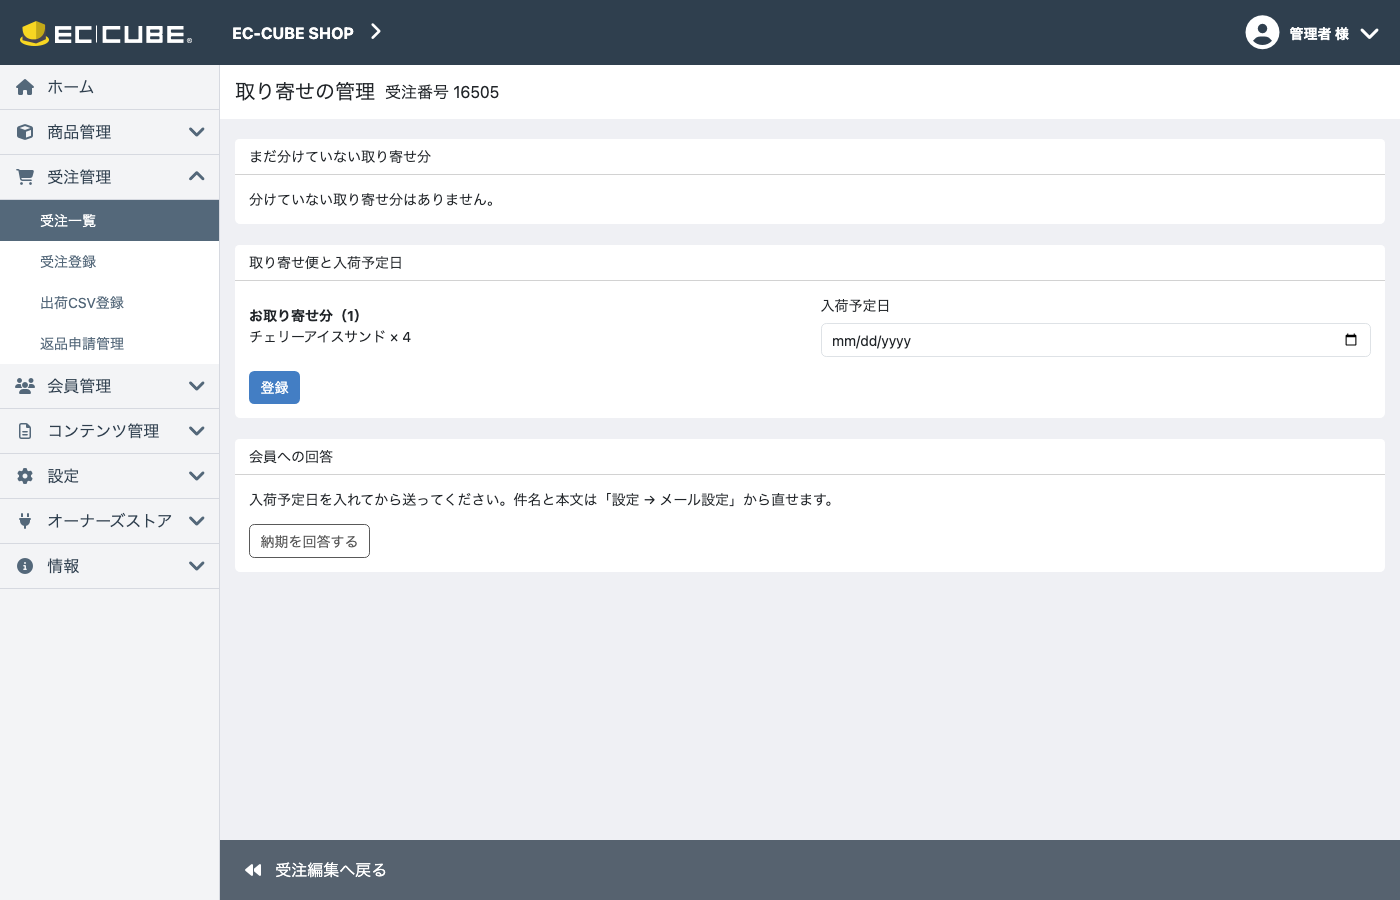The width and height of the screenshot is (1400, 900).
Task: Expand 設定 menu chevron
Action: pyautogui.click(x=197, y=476)
